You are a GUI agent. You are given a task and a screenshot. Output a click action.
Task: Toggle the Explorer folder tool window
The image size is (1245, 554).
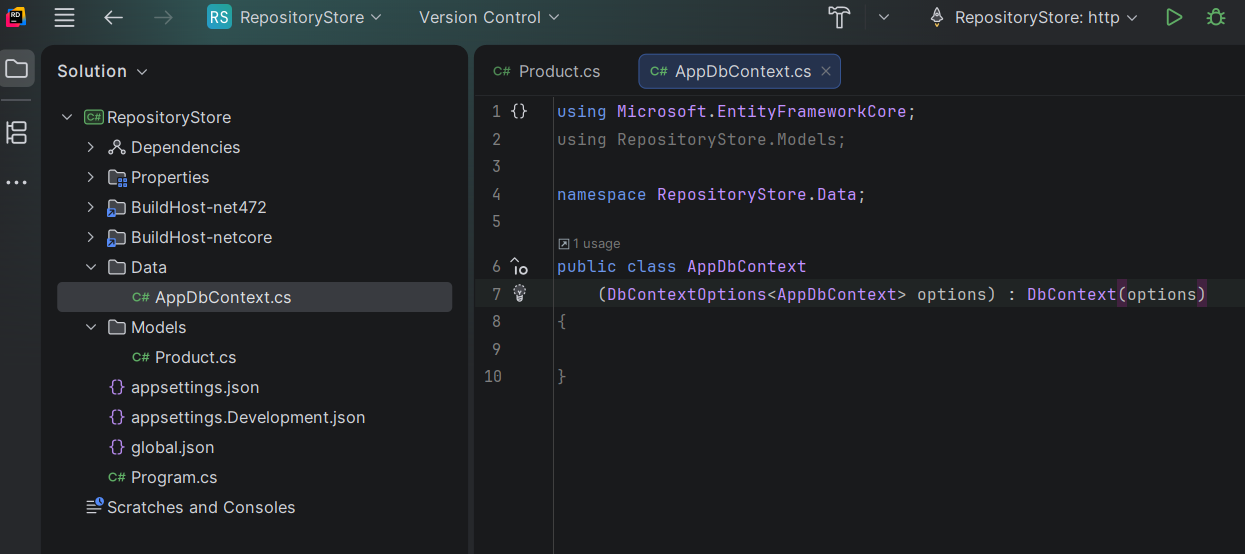[x=16, y=69]
